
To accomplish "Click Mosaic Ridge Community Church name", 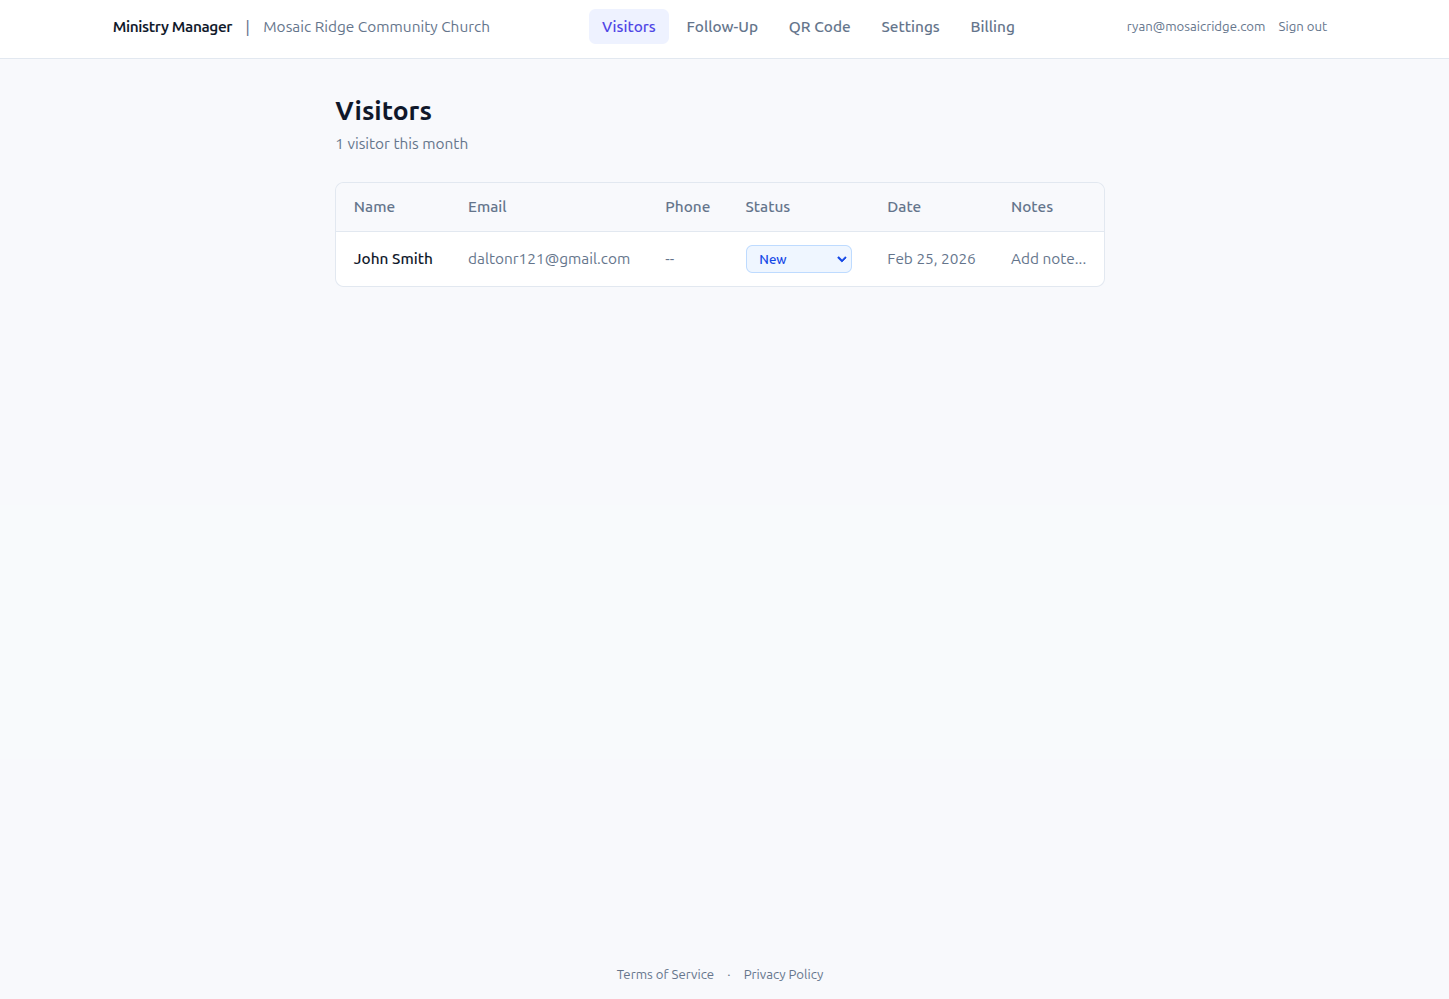I will point(376,26).
